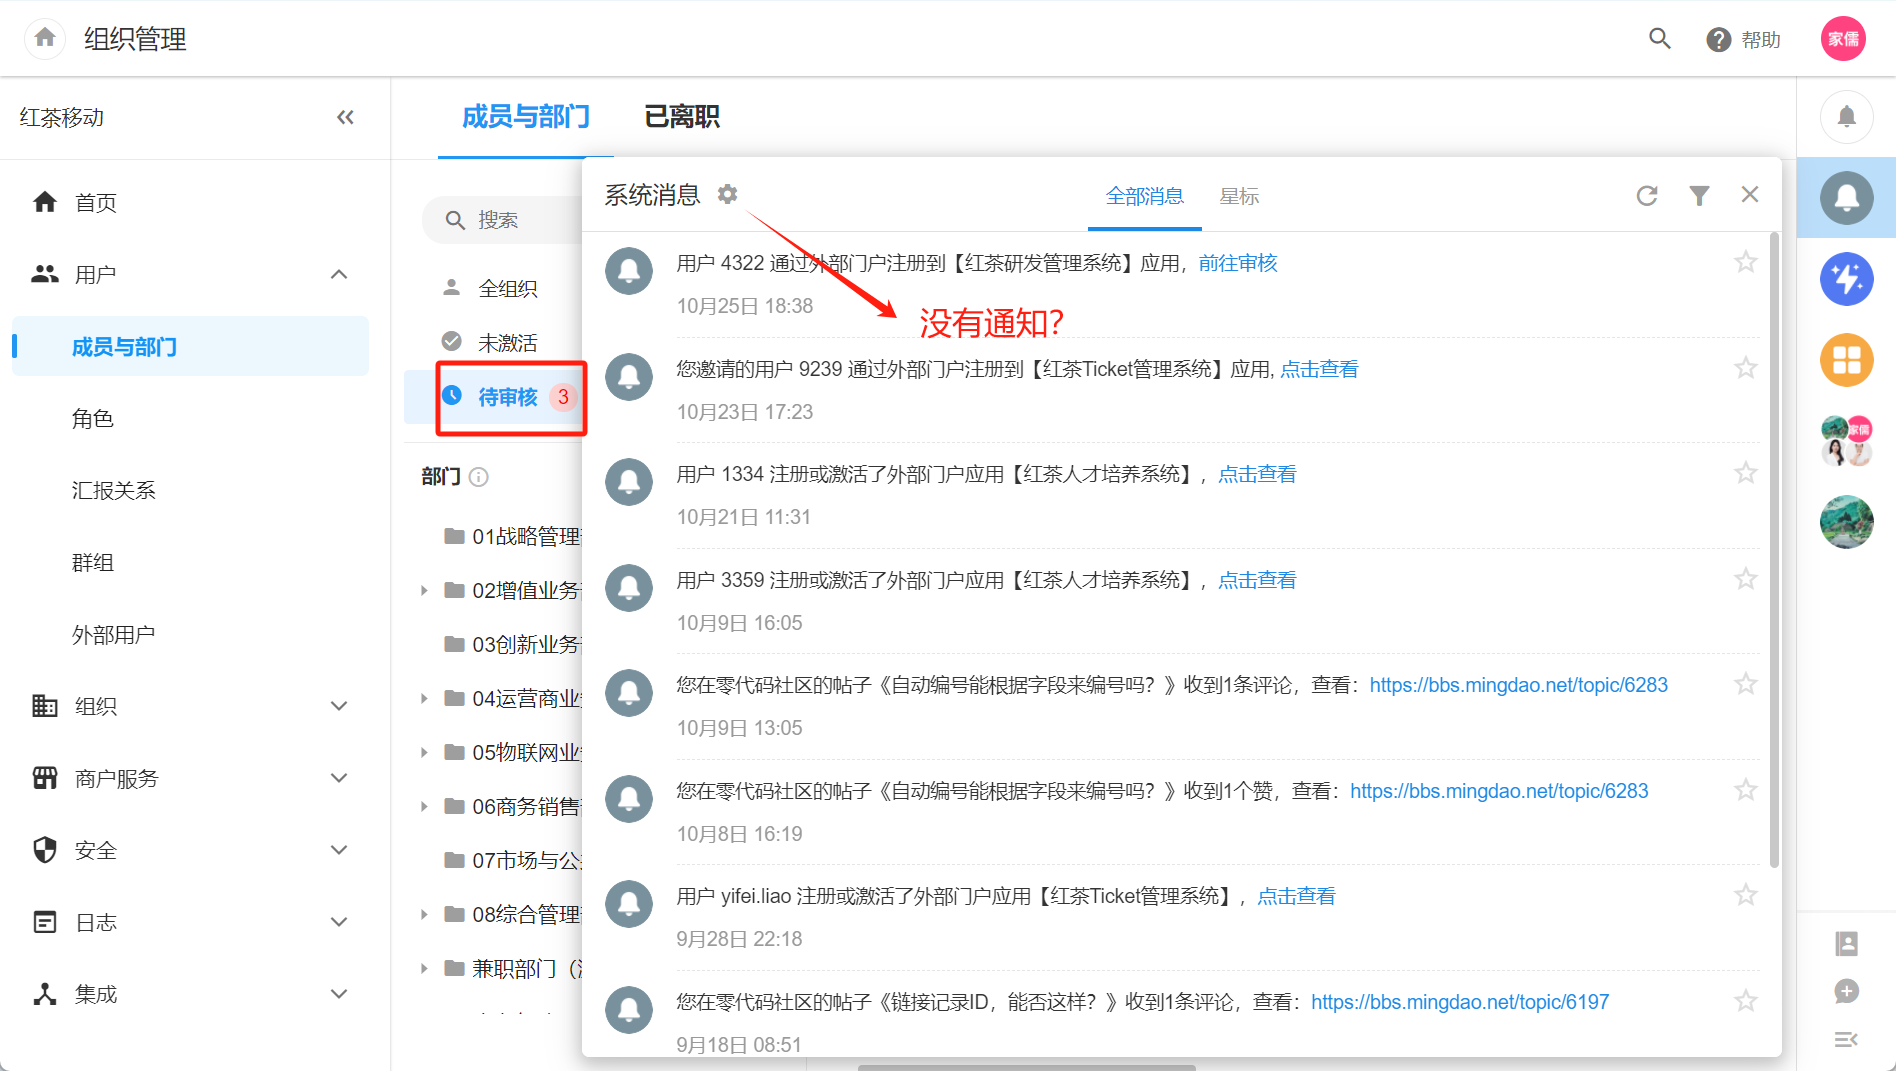Click the home icon in the header
The width and height of the screenshot is (1896, 1071).
(x=45, y=39)
